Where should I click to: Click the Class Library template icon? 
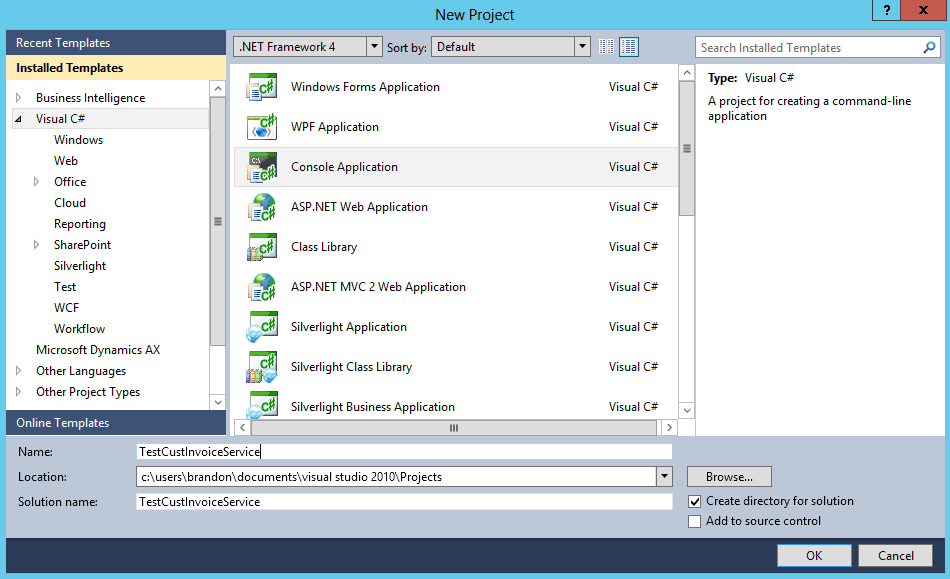click(262, 246)
